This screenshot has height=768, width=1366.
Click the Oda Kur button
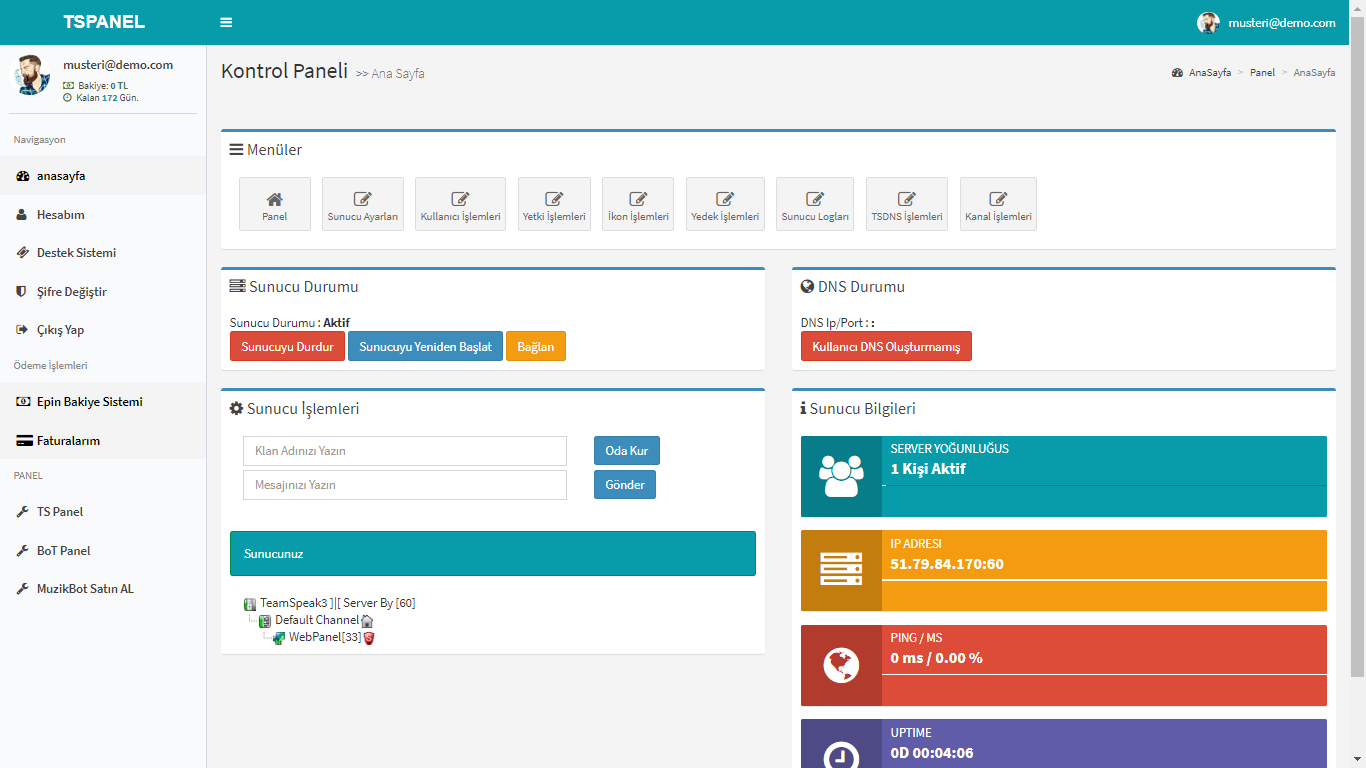coord(627,450)
